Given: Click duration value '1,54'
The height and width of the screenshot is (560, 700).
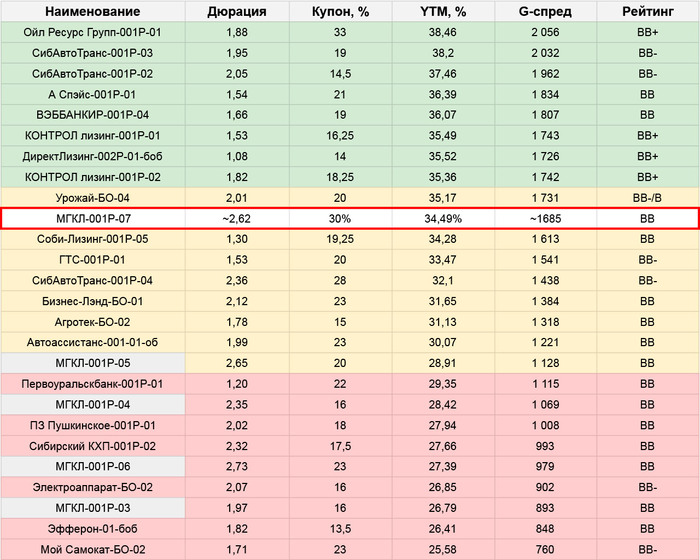Looking at the screenshot, I should click(237, 94).
